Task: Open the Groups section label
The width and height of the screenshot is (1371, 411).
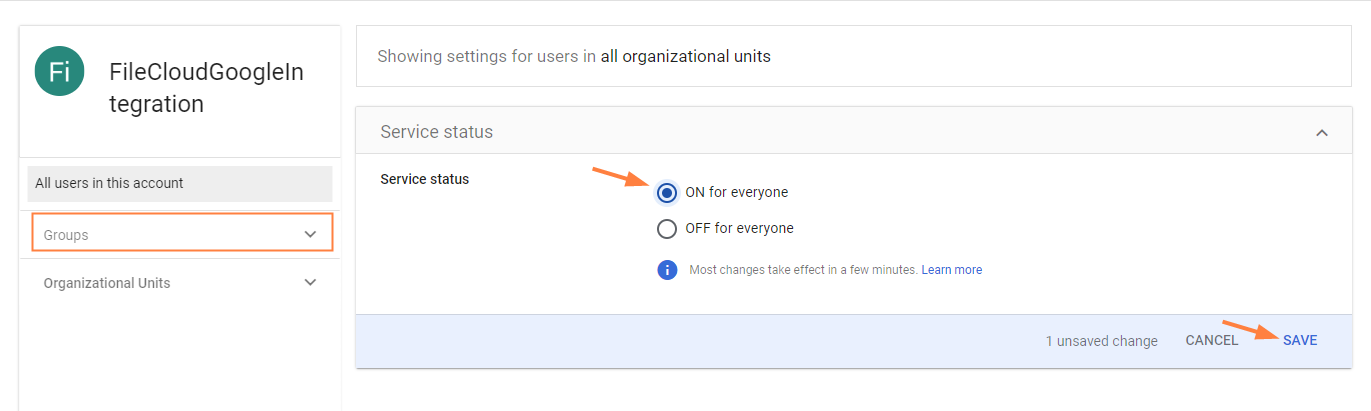Action: (66, 235)
